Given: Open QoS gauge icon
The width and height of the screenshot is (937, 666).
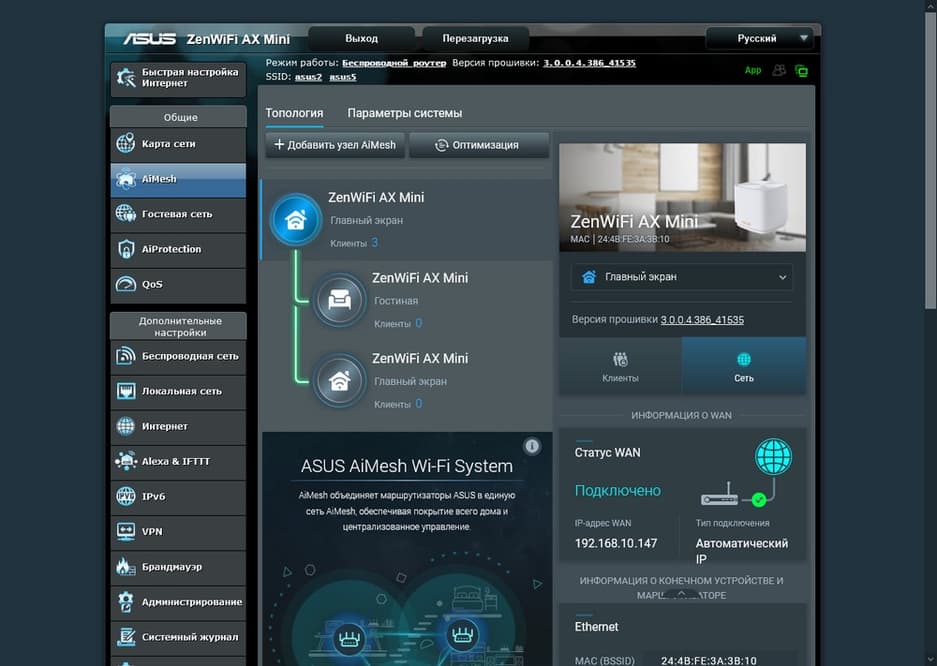Looking at the screenshot, I should click(125, 284).
